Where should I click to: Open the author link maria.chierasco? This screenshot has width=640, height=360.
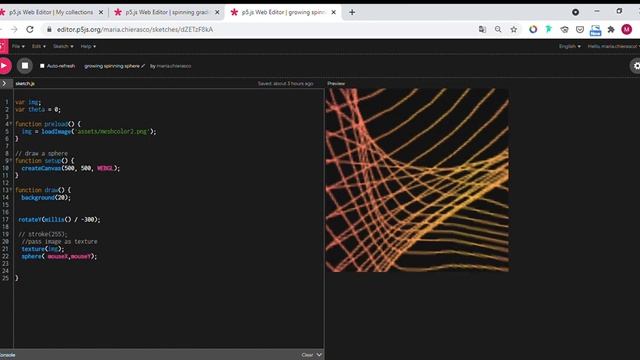(x=174, y=66)
